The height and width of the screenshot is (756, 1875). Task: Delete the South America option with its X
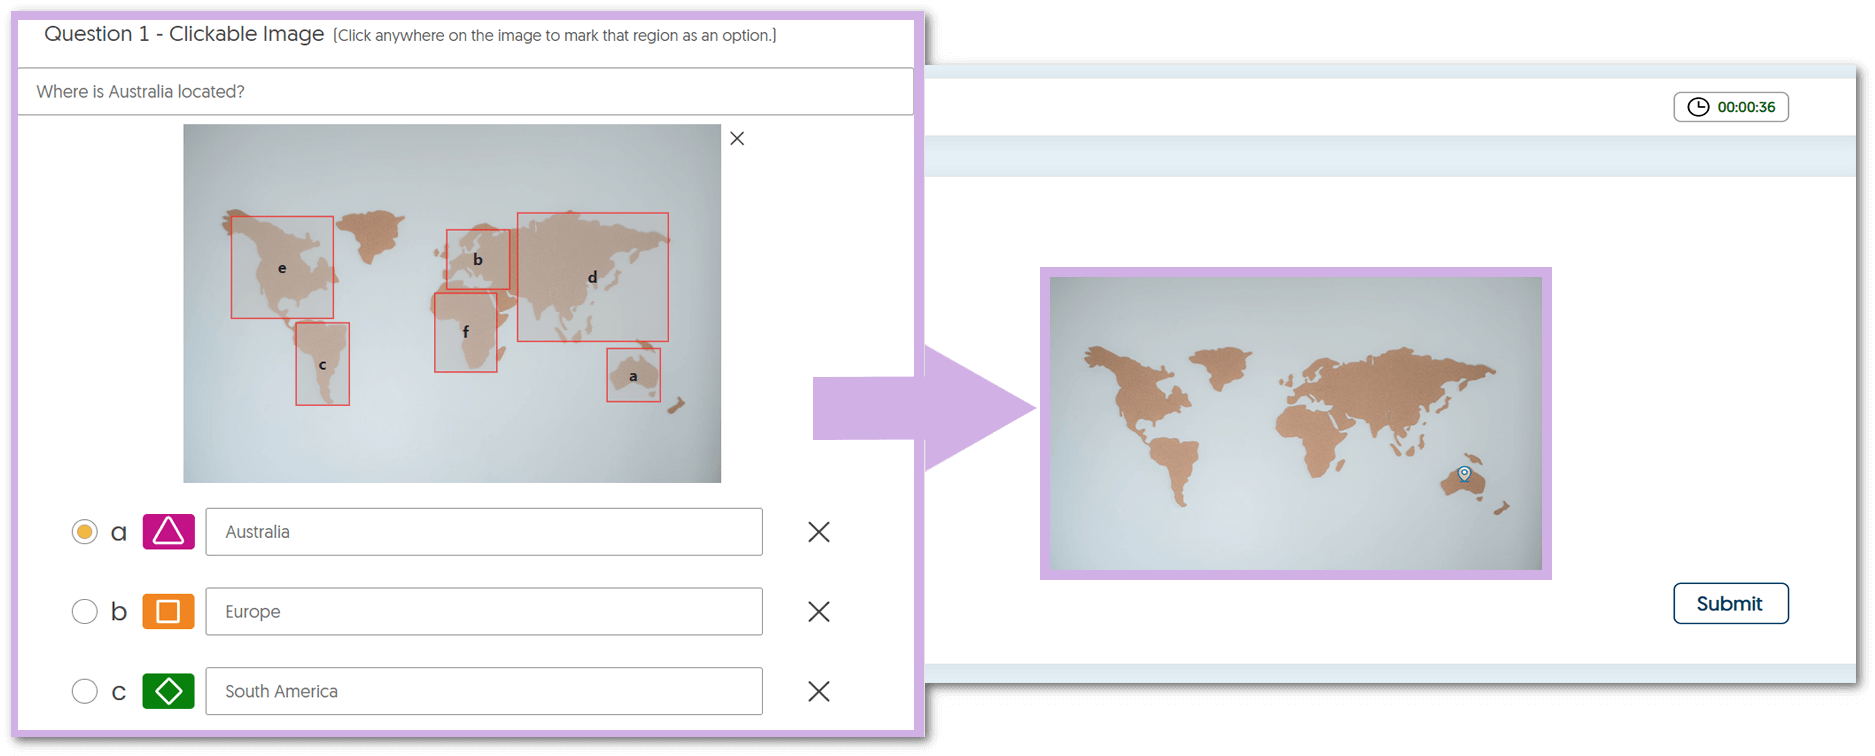coord(818,691)
